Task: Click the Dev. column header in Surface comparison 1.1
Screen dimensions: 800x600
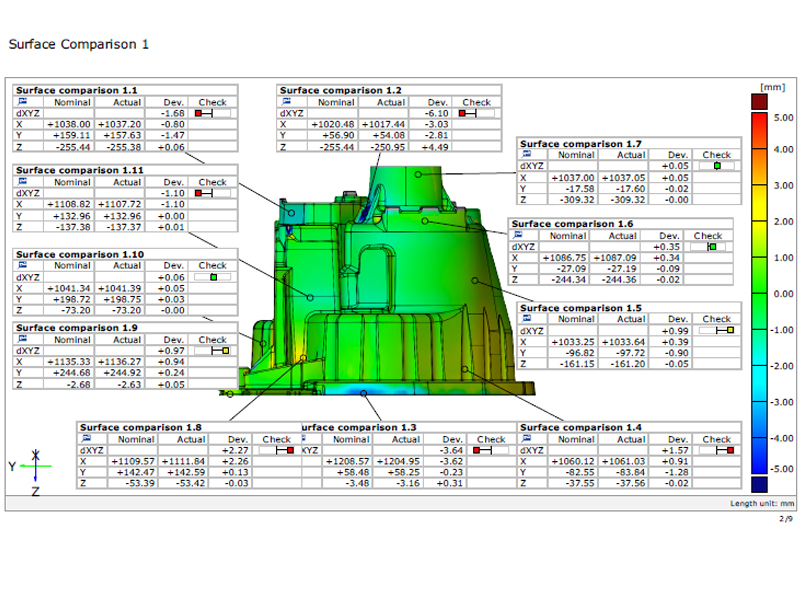Action: coord(172,102)
